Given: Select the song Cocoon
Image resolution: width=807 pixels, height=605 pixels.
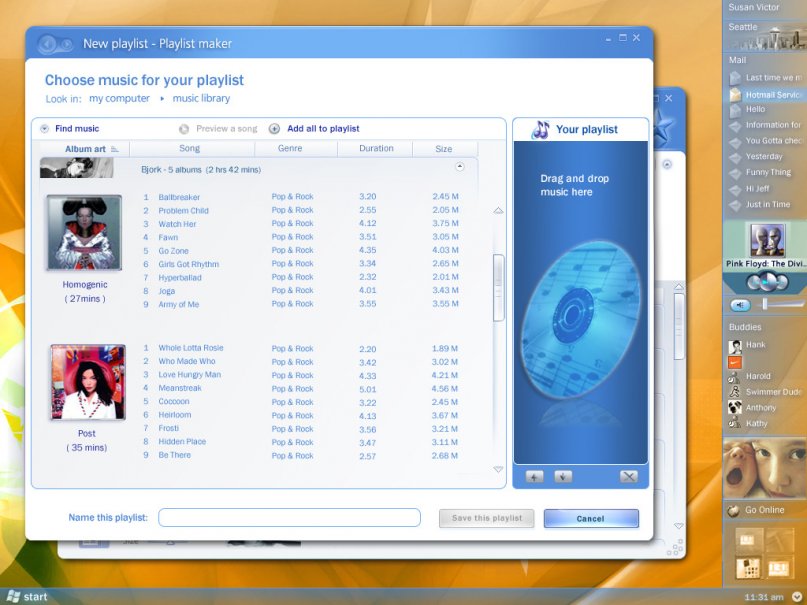Looking at the screenshot, I should (x=174, y=401).
